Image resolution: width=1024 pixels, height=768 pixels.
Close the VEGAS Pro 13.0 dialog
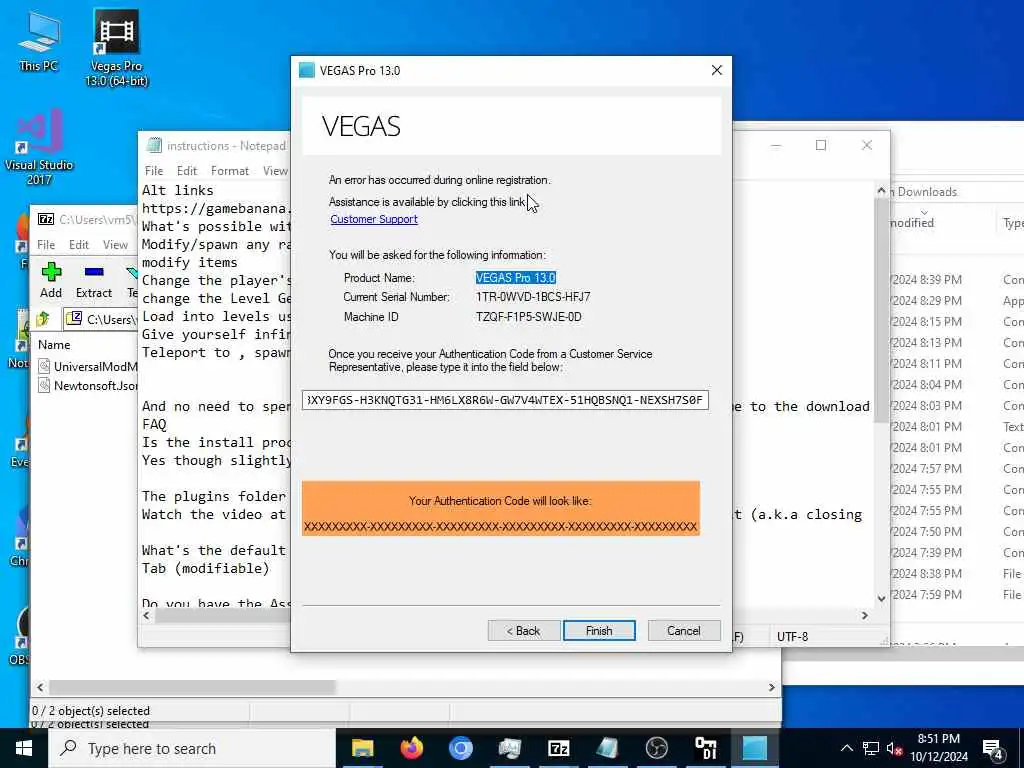[x=716, y=70]
